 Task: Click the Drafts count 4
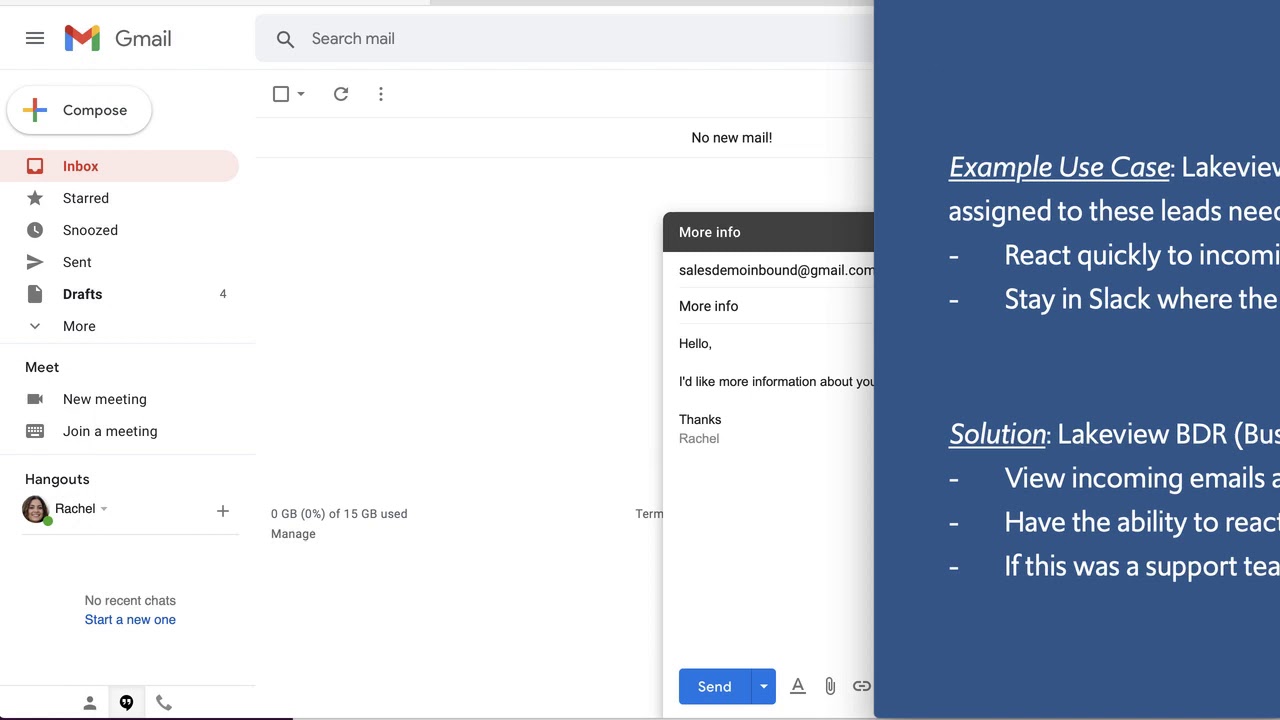pos(223,294)
